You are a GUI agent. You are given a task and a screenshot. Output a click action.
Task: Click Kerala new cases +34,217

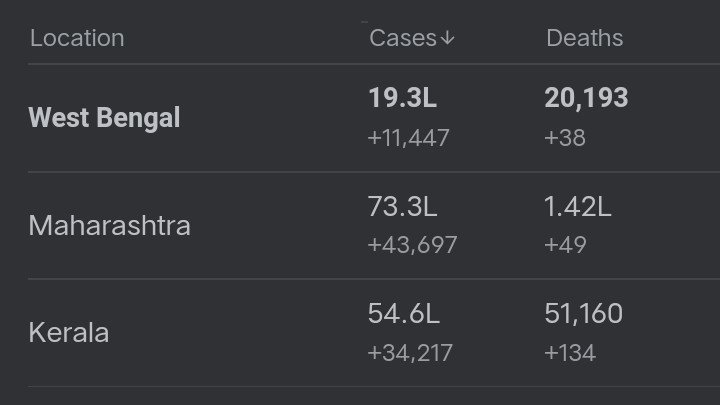[410, 352]
